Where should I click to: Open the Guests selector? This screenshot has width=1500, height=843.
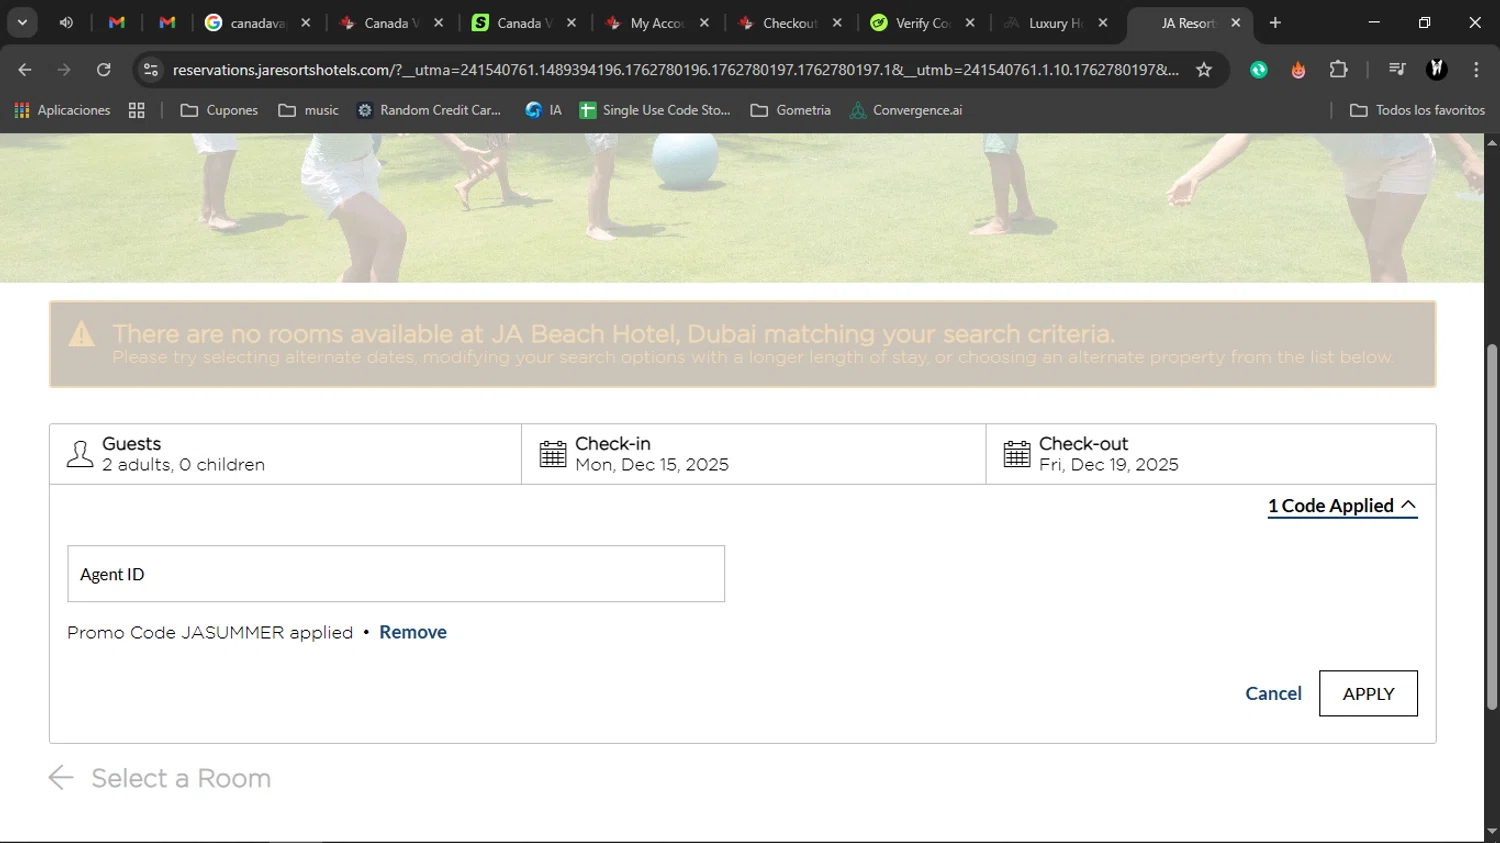click(285, 454)
